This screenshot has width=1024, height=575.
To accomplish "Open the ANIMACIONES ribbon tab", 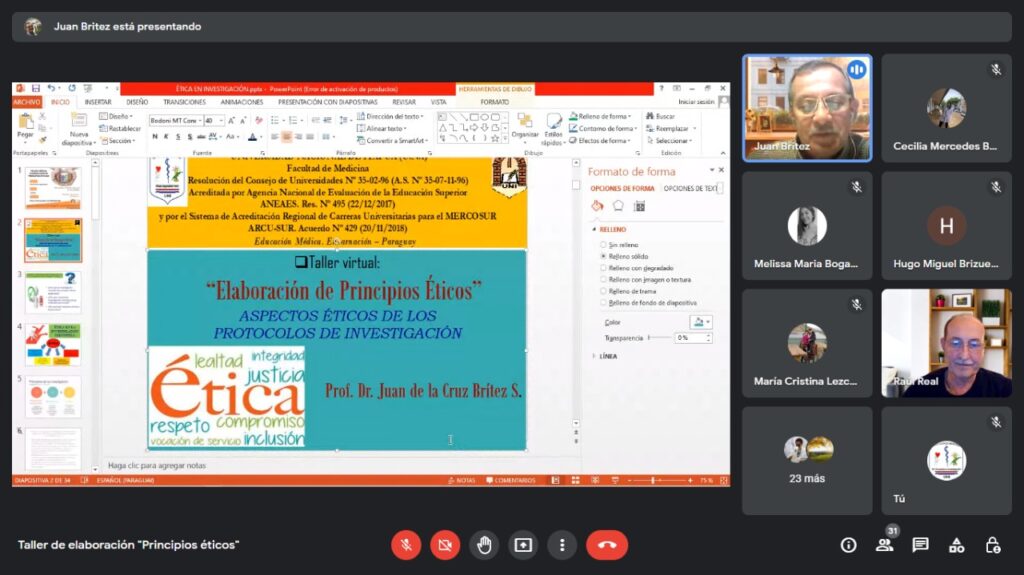I will 242,102.
